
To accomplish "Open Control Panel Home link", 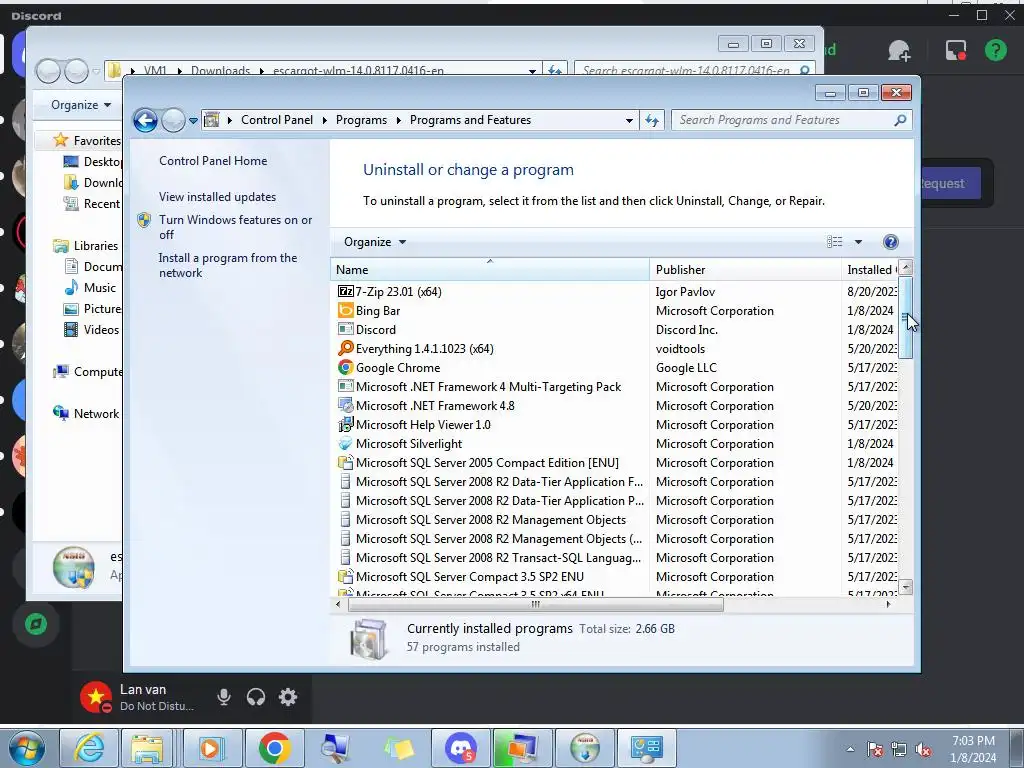I will pyautogui.click(x=213, y=161).
